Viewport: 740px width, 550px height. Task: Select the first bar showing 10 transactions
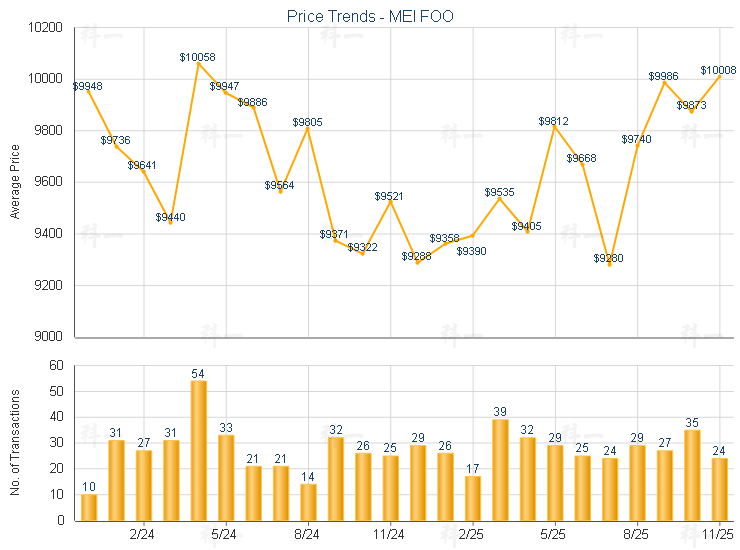click(88, 507)
